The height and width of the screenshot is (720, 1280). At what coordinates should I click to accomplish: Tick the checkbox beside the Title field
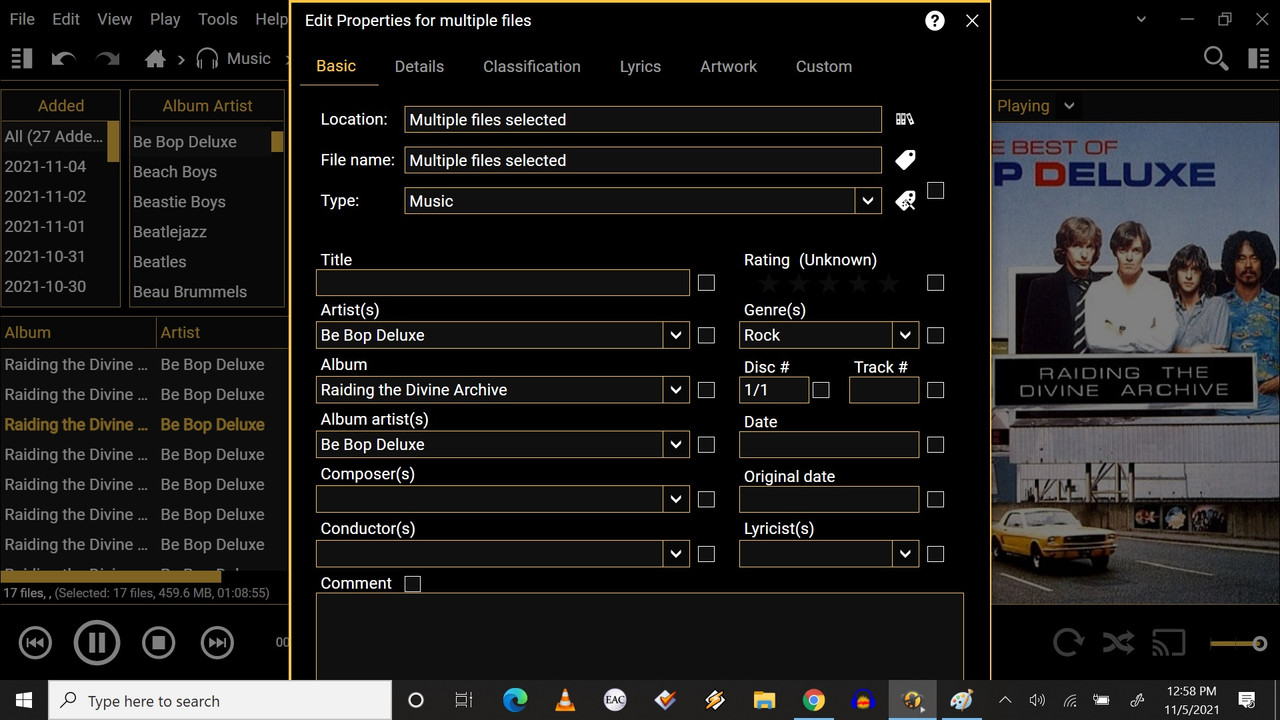tap(706, 283)
